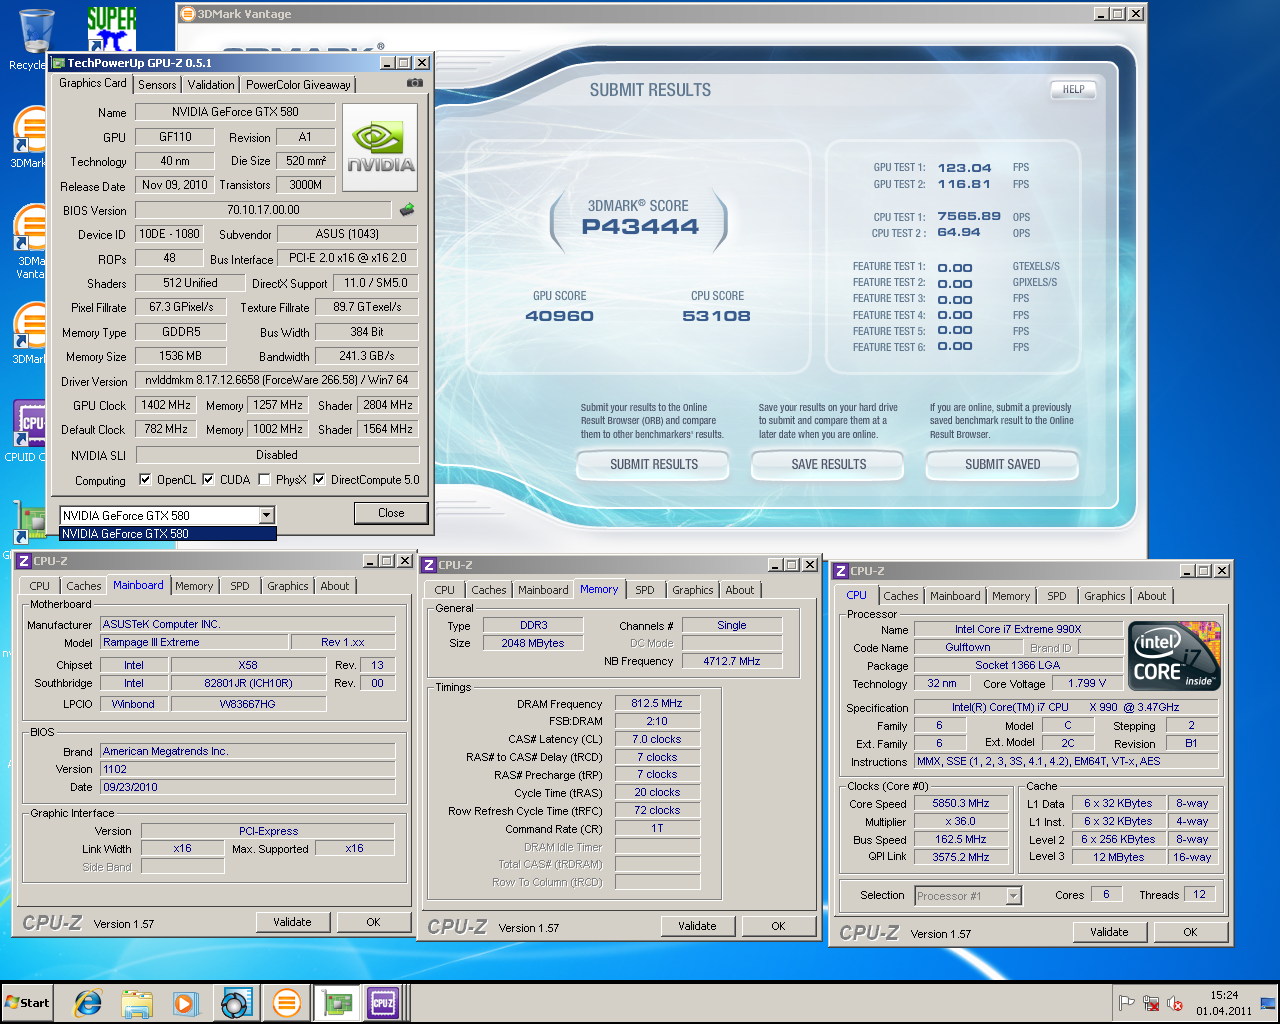Click the GPU-Z screenshot camera icon
Screen dimensions: 1280x1024
415,83
